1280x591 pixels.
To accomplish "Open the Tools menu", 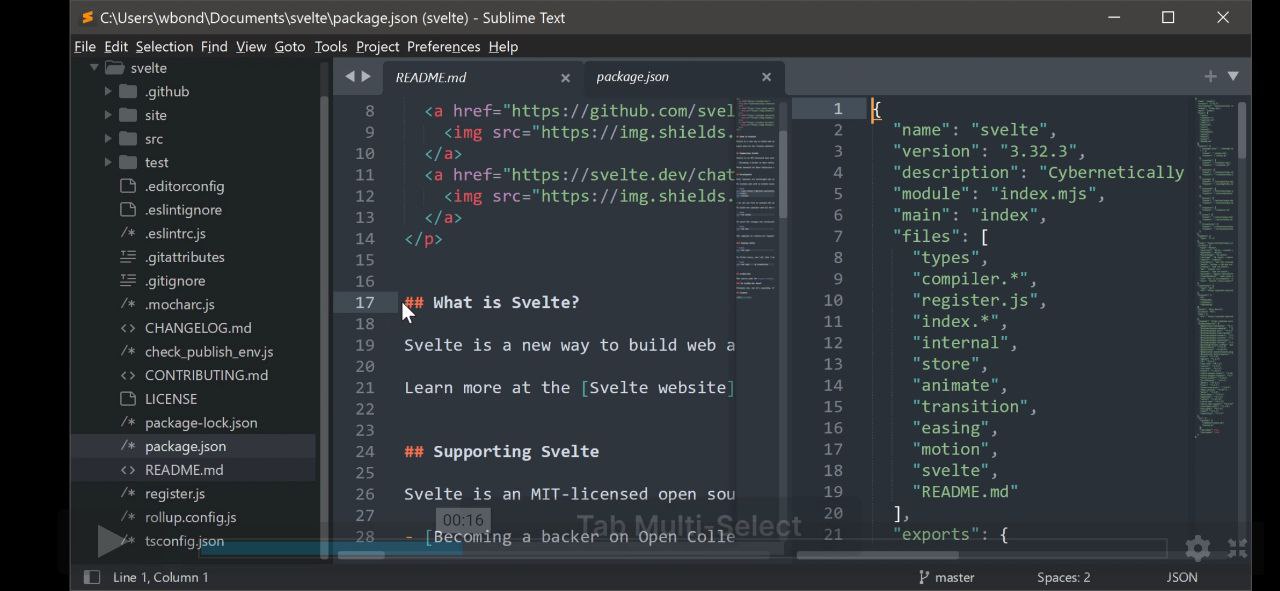I will click(331, 47).
